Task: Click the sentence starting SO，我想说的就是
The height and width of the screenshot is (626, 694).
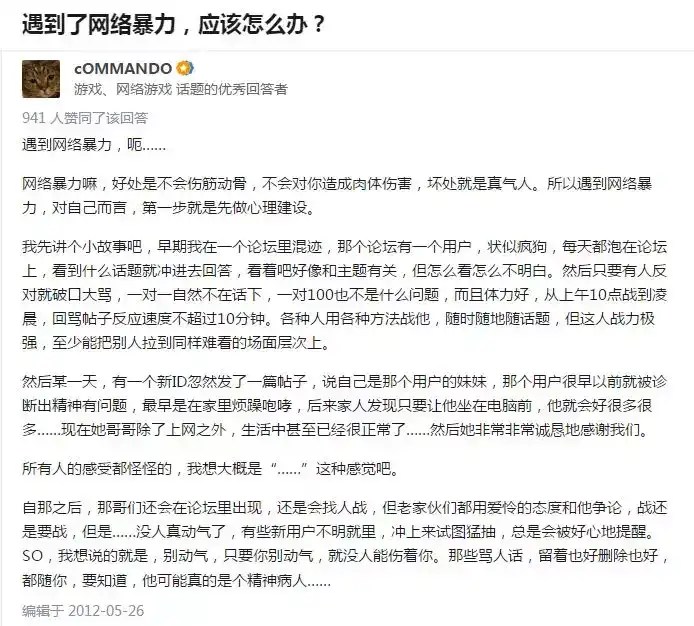Action: 231,555
